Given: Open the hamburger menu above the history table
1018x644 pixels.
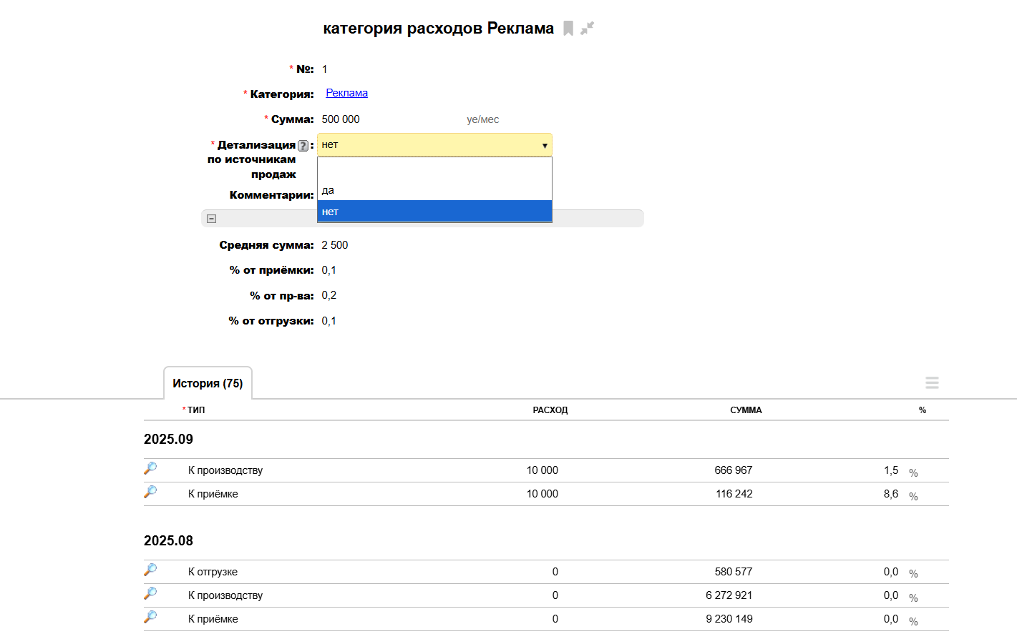Looking at the screenshot, I should [x=932, y=383].
